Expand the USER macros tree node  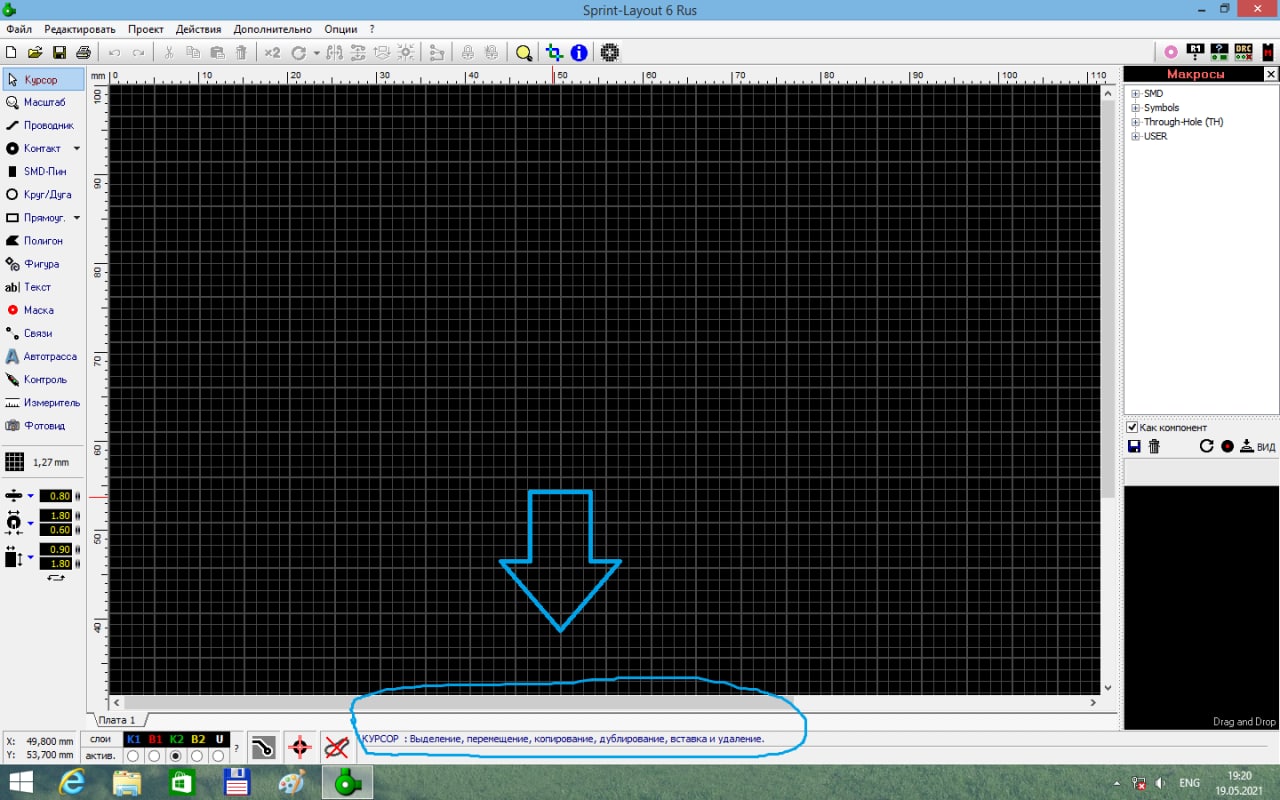1136,136
